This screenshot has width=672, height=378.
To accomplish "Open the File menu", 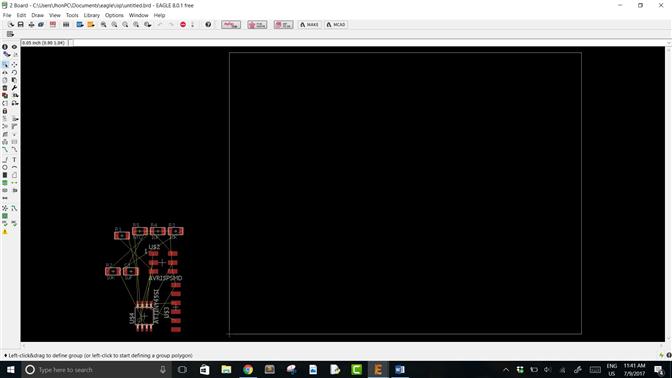I will (x=7, y=15).
